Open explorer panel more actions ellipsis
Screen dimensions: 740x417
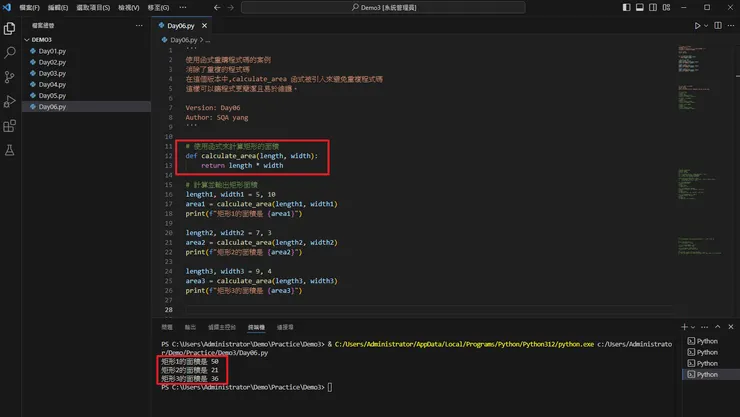coord(140,26)
